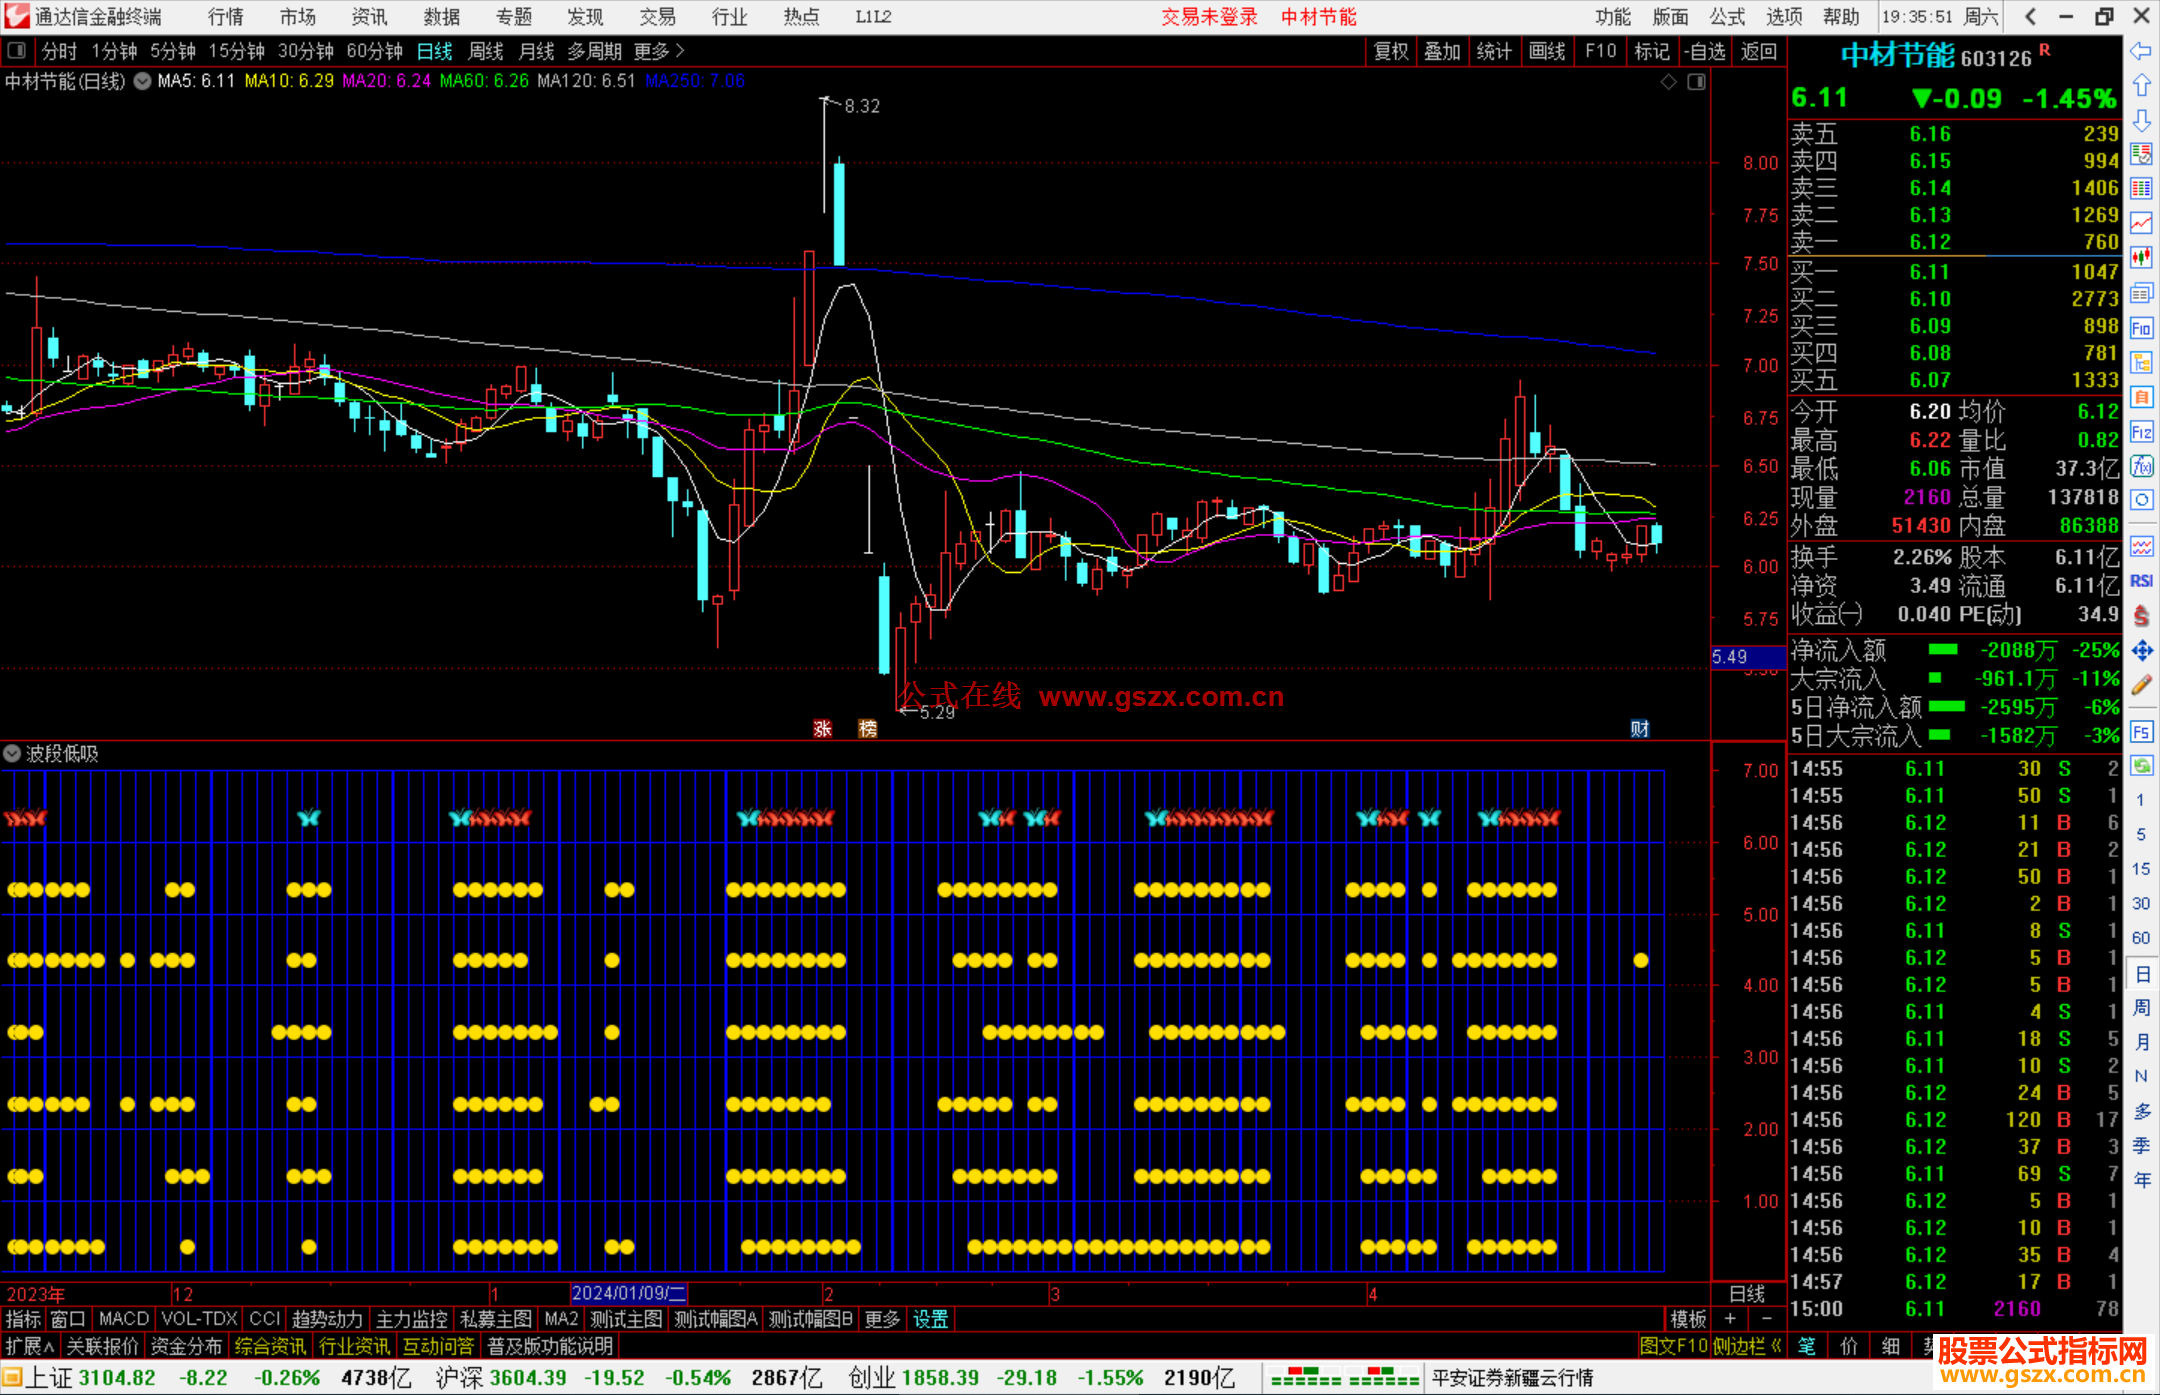Open the formula f(x) sidebar icon
Viewport: 2160px width, 1395px height.
point(2141,467)
